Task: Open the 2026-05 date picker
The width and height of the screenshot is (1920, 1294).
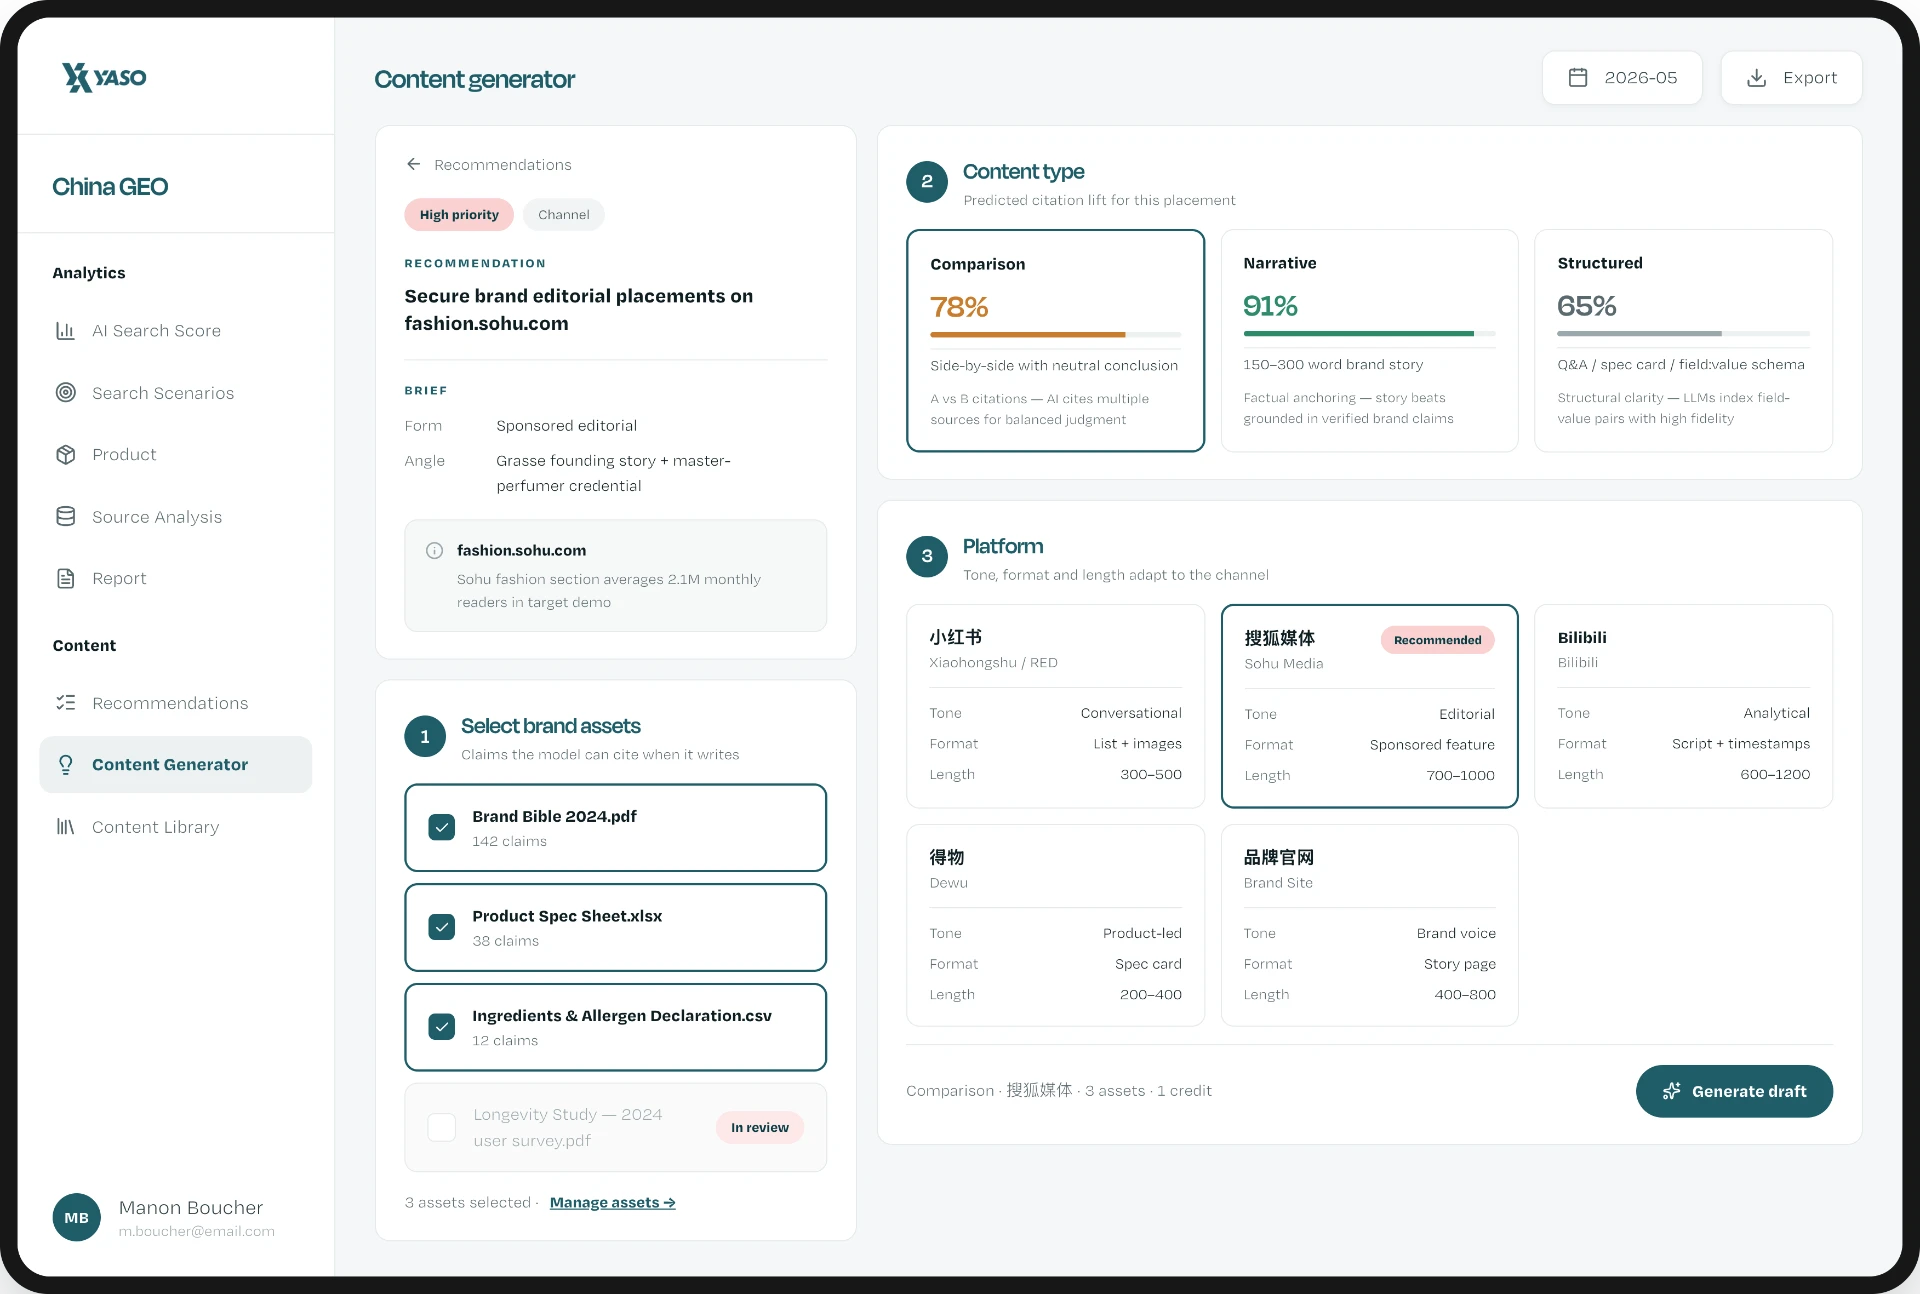Action: 1622,77
